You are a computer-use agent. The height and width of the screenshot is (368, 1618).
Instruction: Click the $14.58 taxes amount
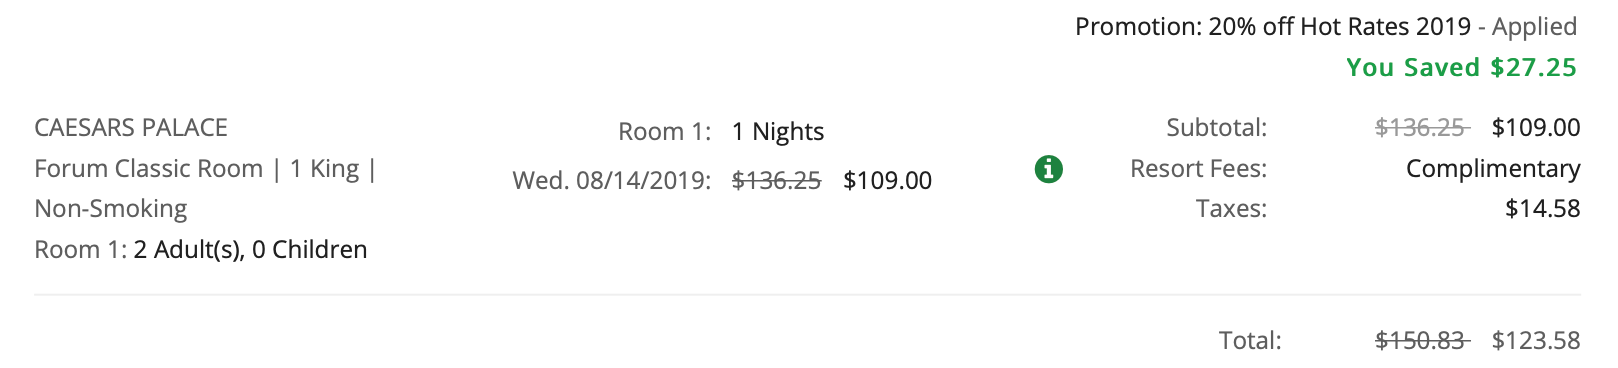(x=1543, y=209)
